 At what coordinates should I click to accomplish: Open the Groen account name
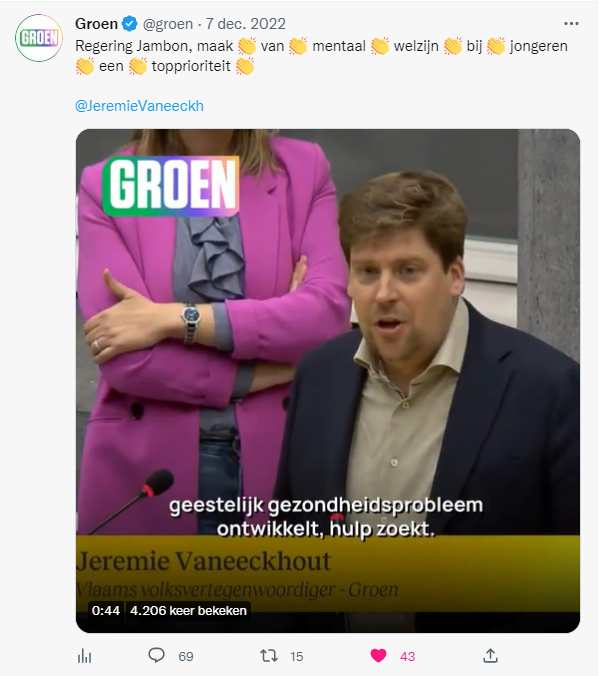click(96, 24)
